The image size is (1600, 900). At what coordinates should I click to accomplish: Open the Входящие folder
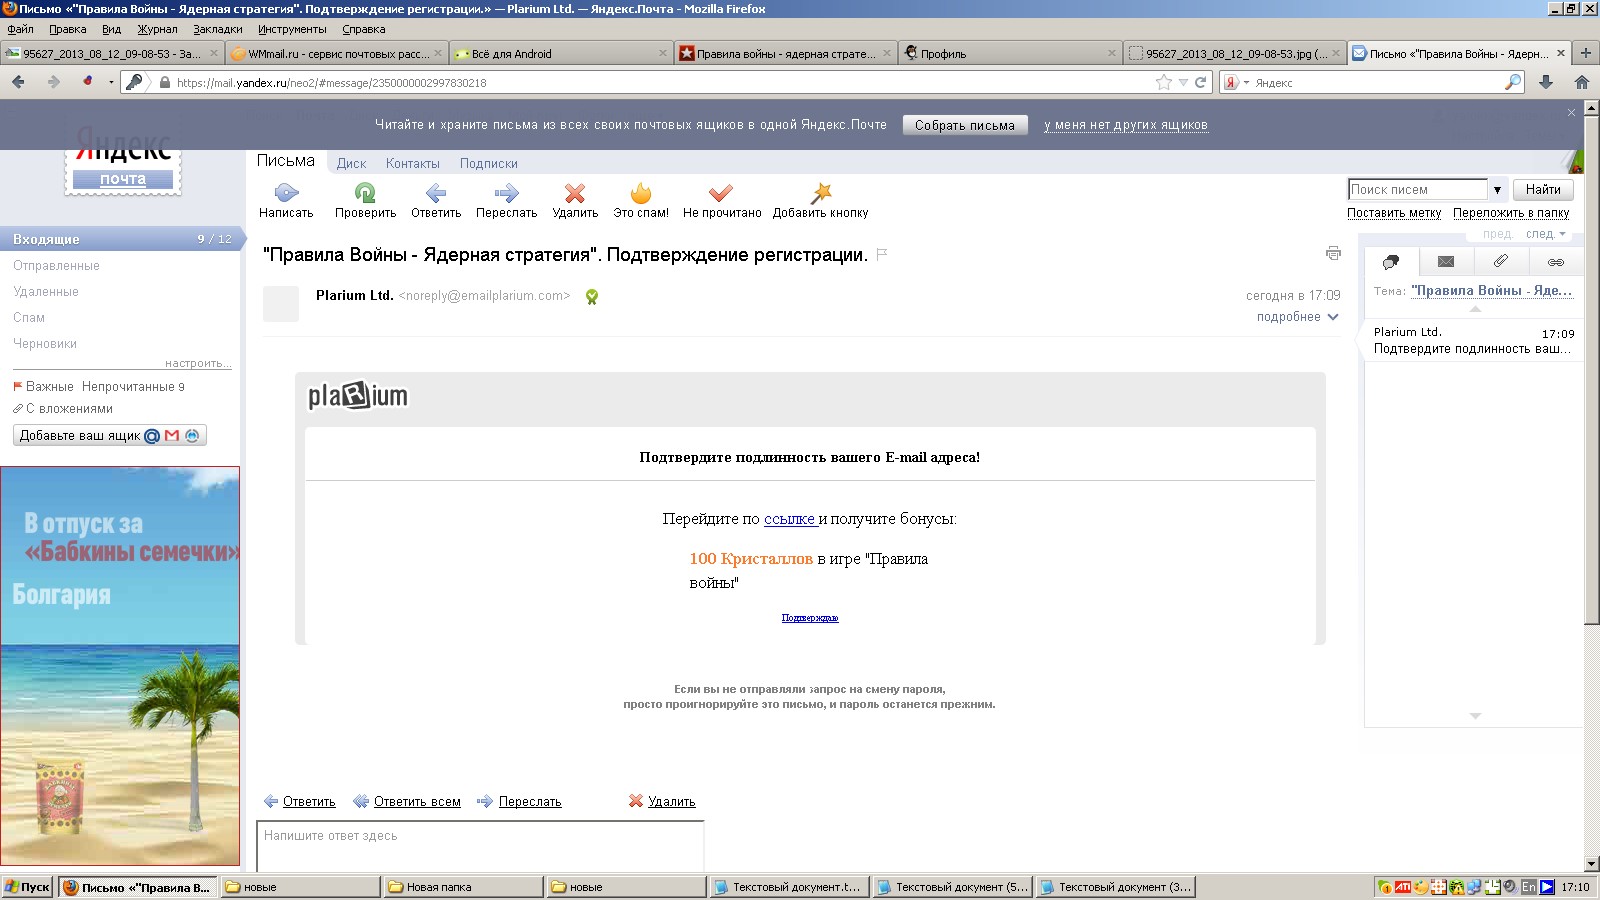(120, 239)
